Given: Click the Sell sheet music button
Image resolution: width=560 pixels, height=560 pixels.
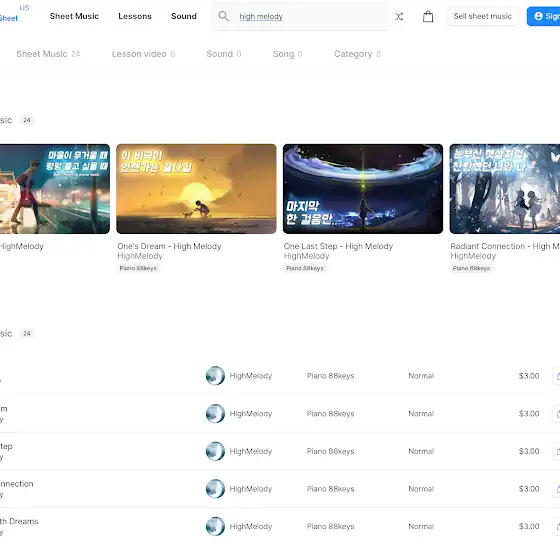Looking at the screenshot, I should [x=482, y=16].
